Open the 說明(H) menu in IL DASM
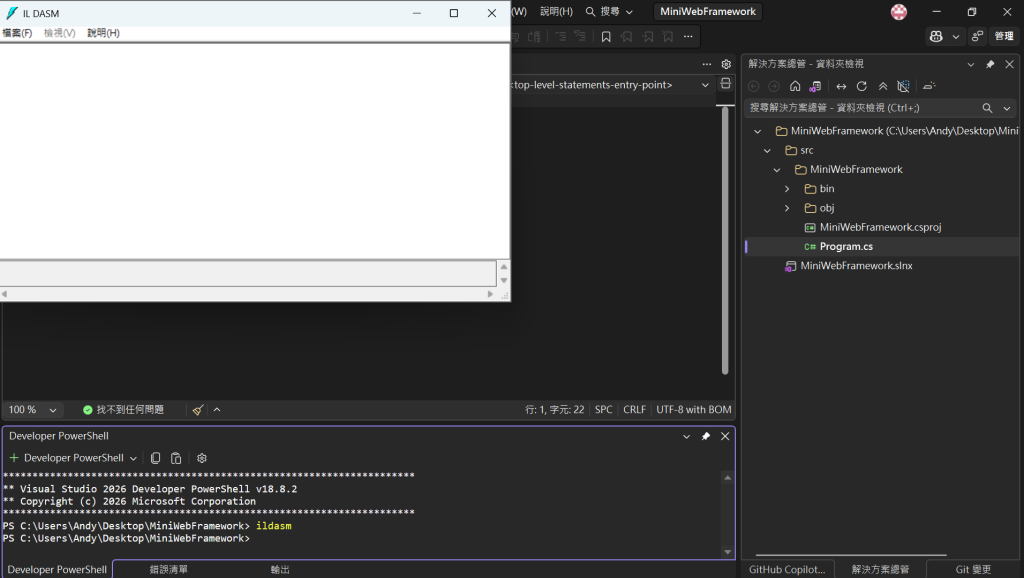The image size is (1024, 578). (x=103, y=33)
